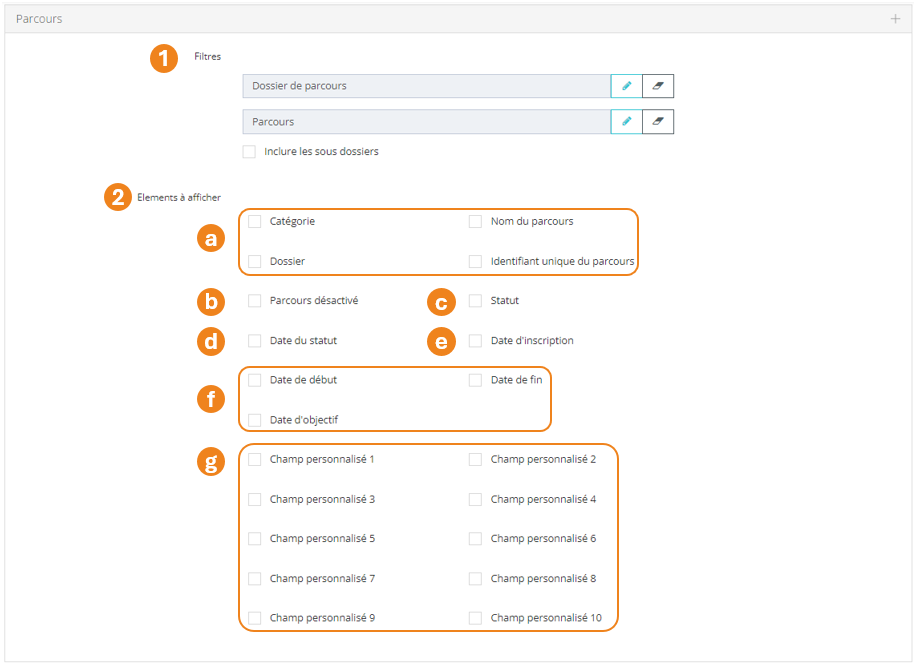Click the pencil icon beside Parcours filter
This screenshot has width=916, height=667.
tap(626, 122)
